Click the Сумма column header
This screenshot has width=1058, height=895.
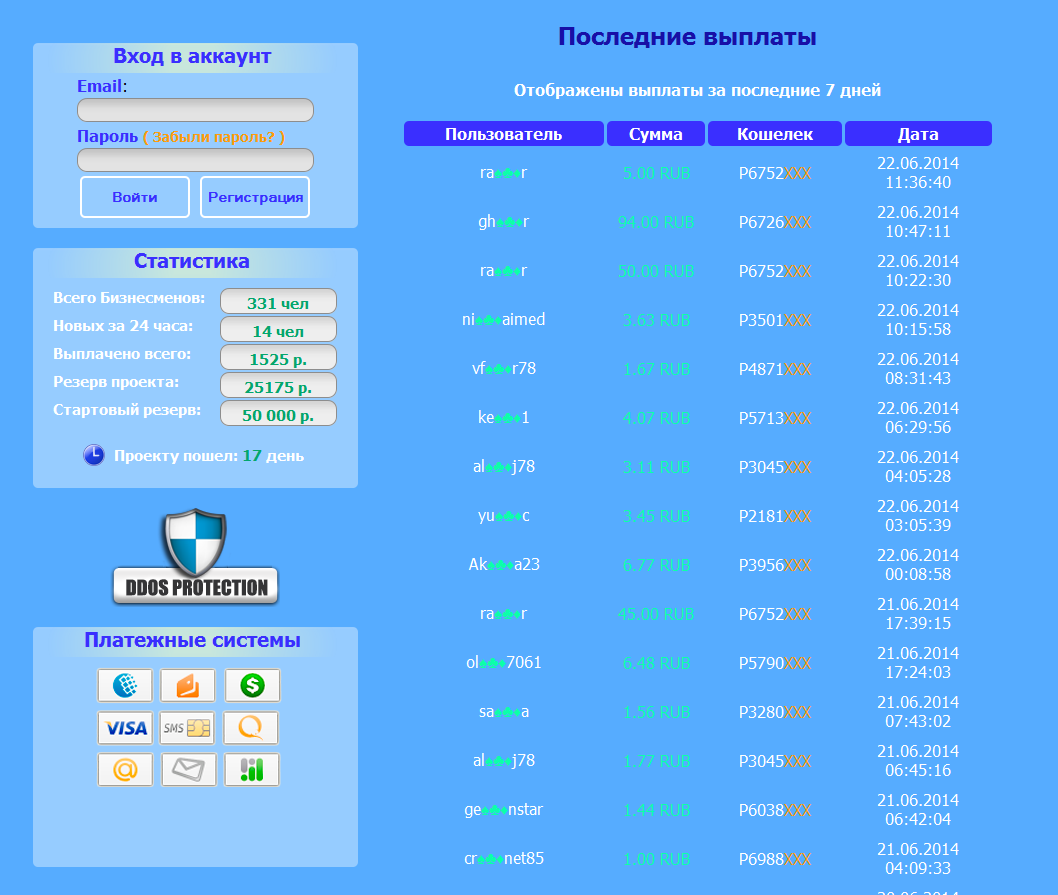(656, 134)
